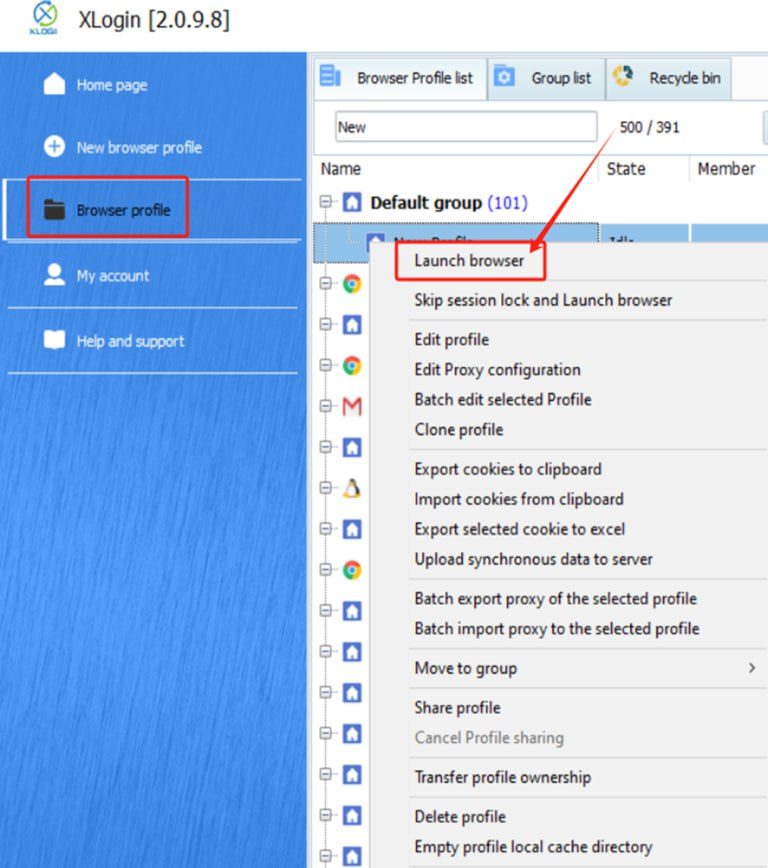Click Delete profile in context menu

(460, 817)
